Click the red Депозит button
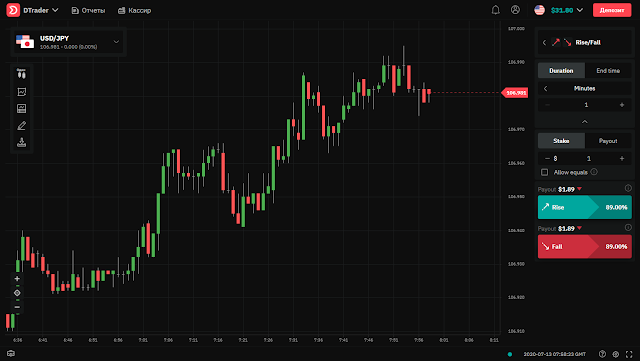The image size is (640, 361). tap(612, 10)
